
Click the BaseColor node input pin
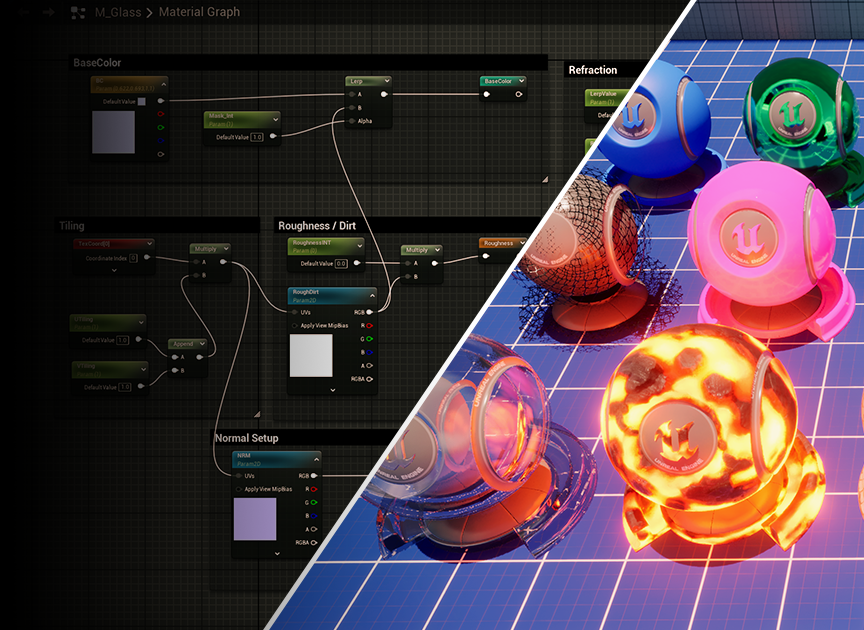[x=487, y=94]
